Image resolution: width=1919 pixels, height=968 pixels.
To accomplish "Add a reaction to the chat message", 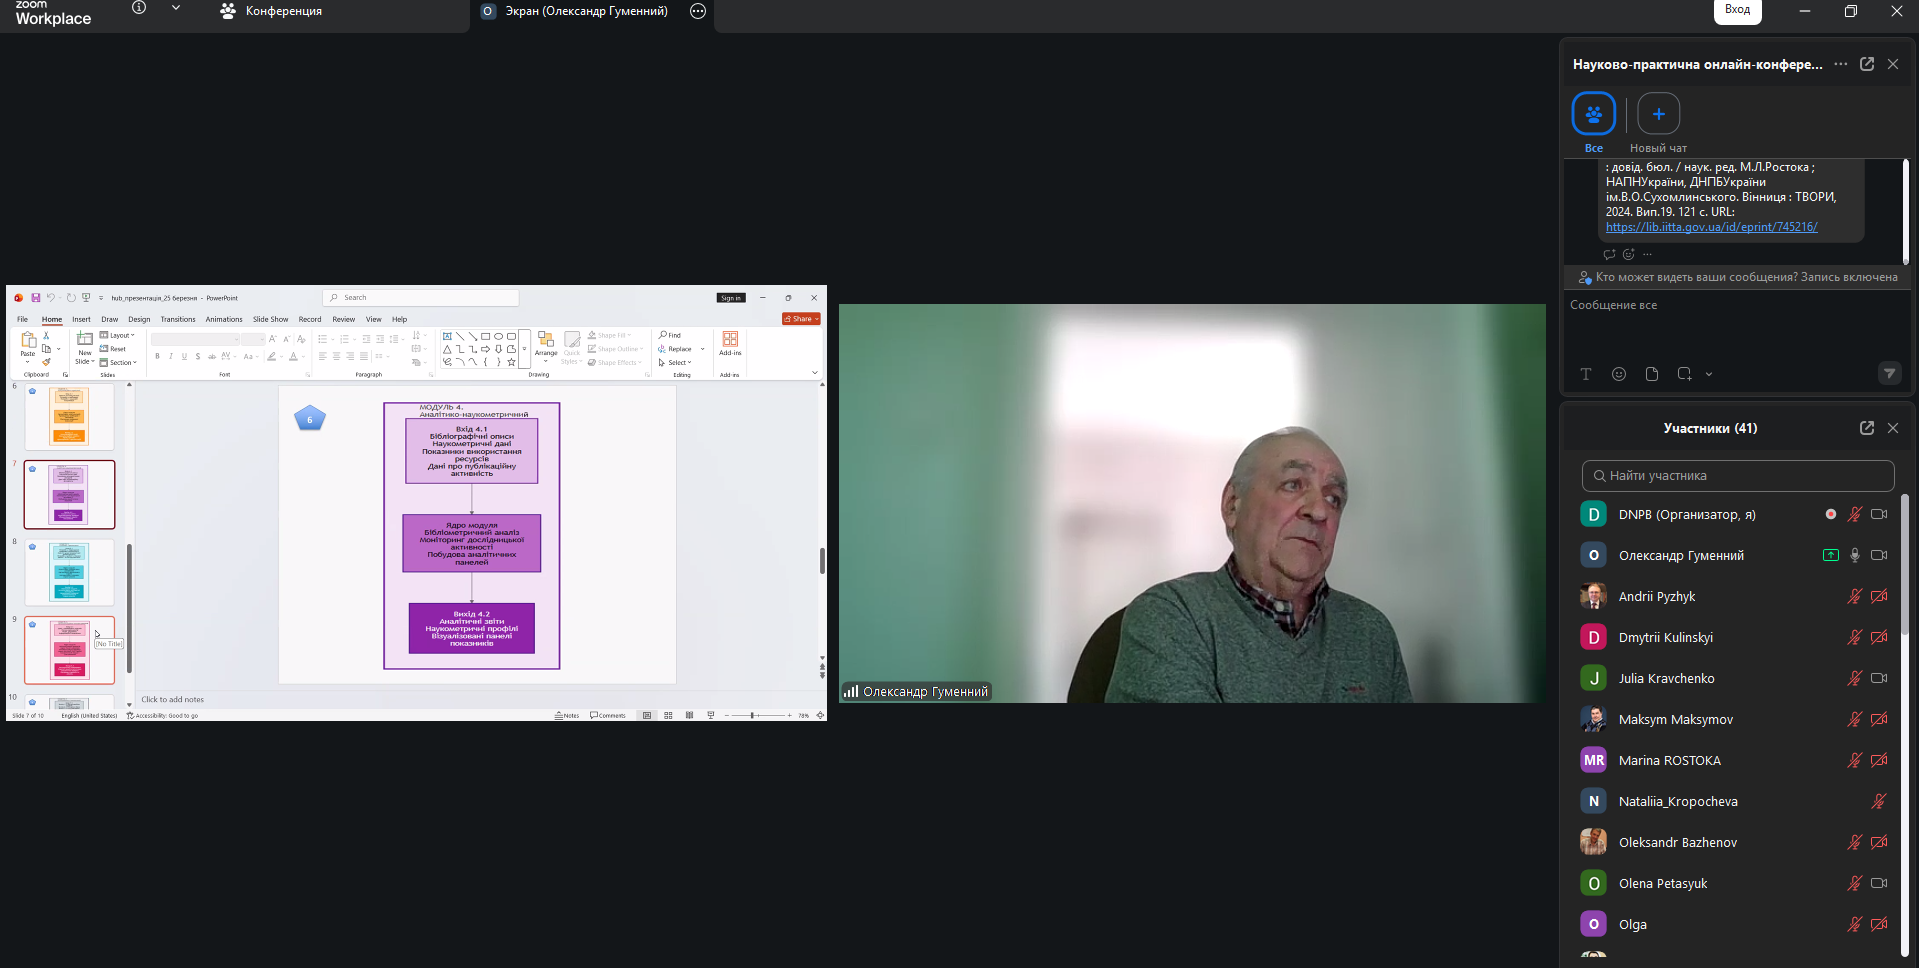I will 1628,254.
